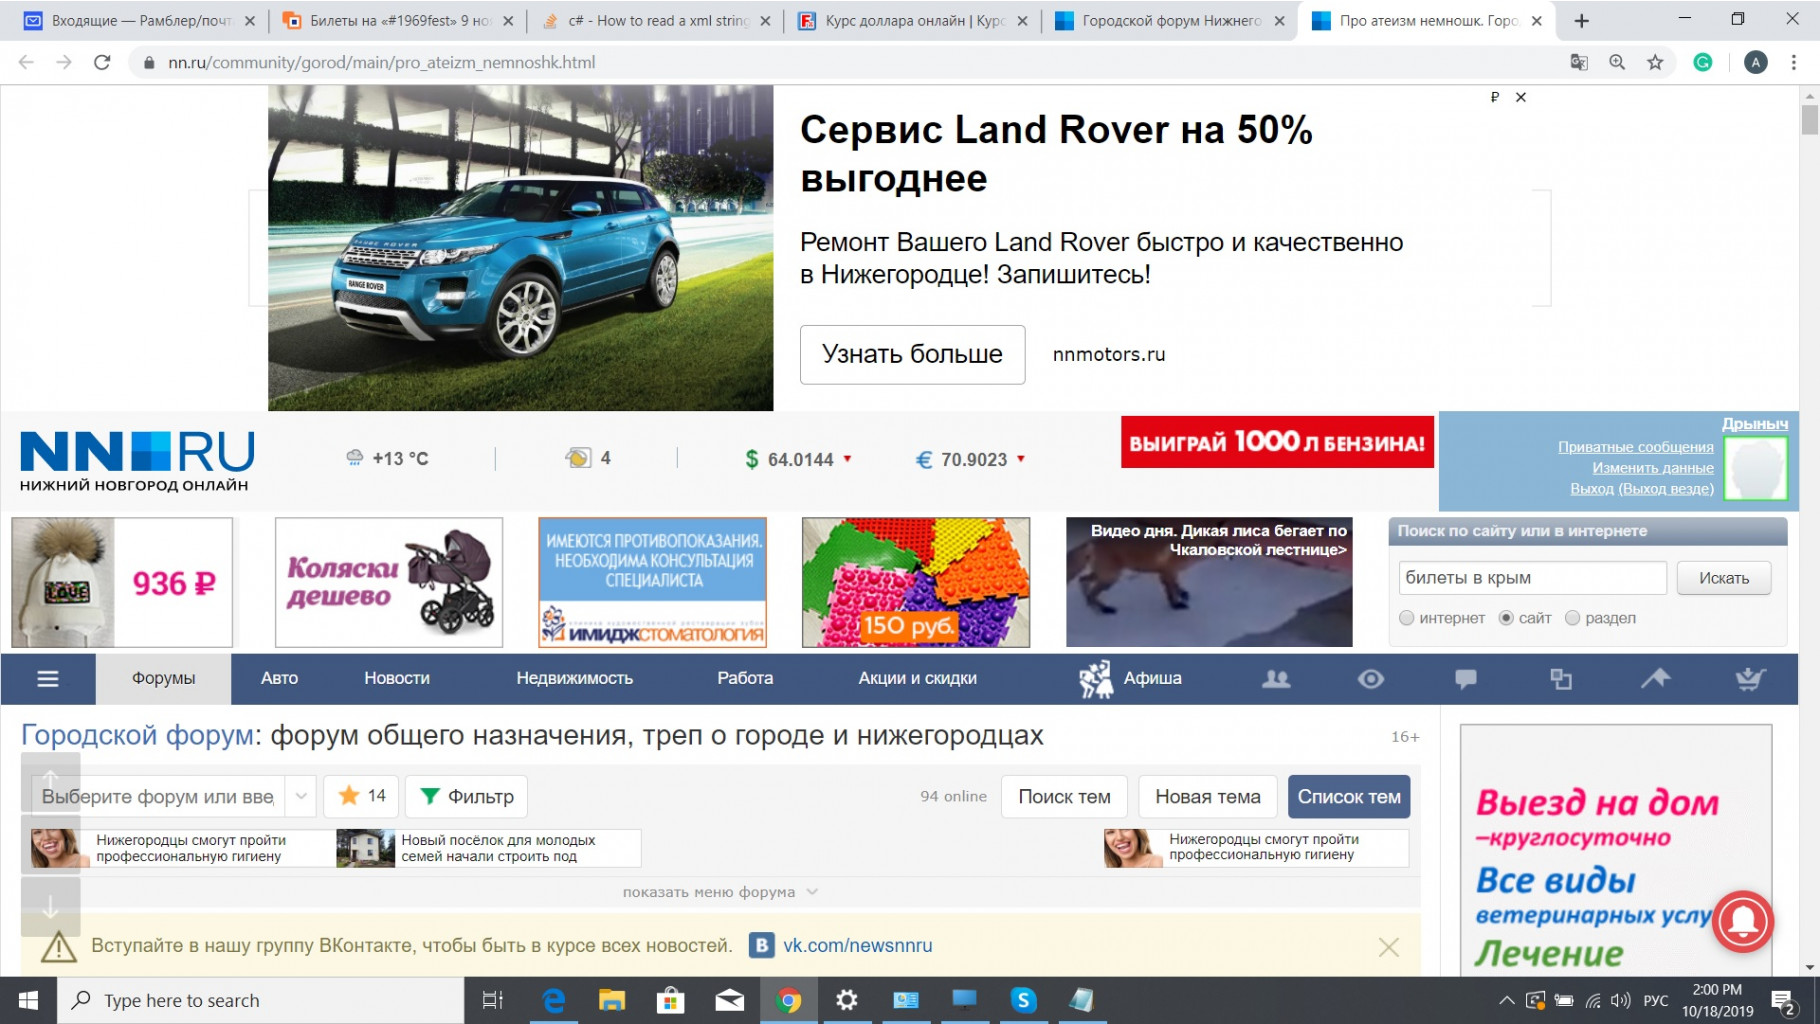This screenshot has width=1820, height=1024.
Task: Click the eye icon in navigation bar
Action: click(1371, 679)
